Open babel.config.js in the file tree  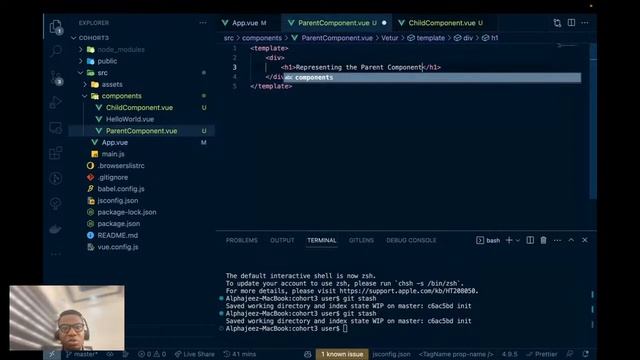(x=121, y=189)
